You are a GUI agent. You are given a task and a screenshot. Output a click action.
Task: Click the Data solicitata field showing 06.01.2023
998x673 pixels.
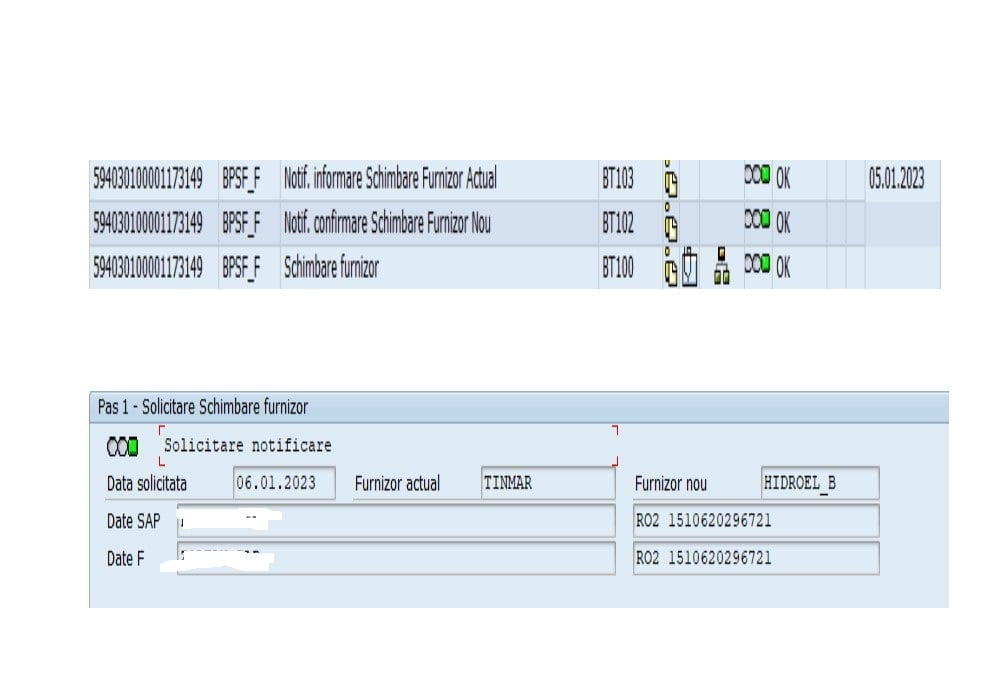(284, 483)
